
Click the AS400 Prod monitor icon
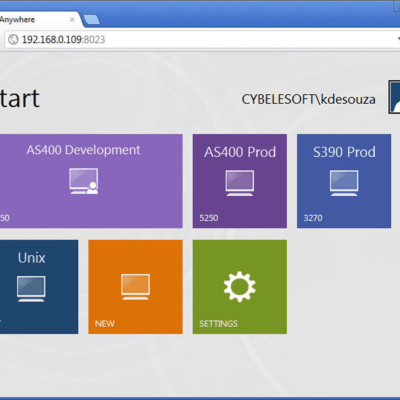point(240,183)
